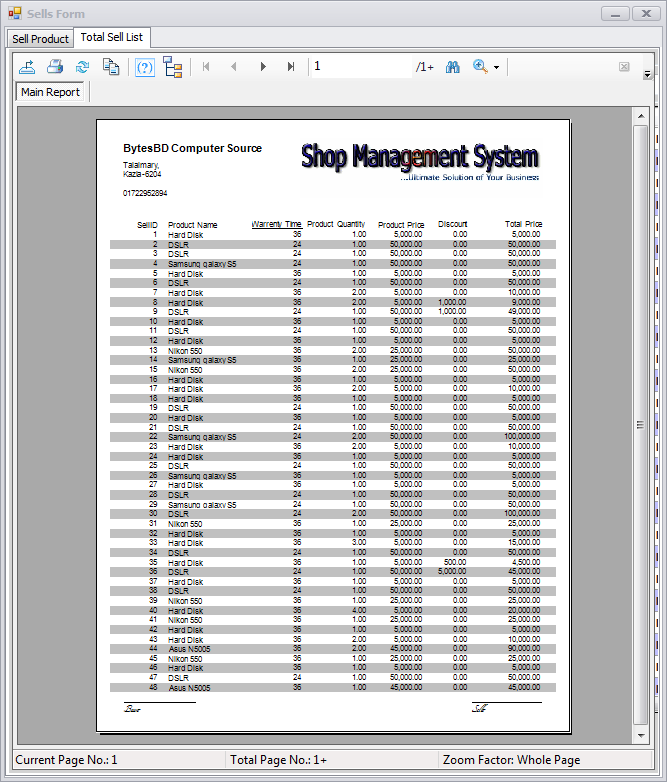This screenshot has width=667, height=782.
Task: Click the Shop Management System logo
Action: pyautogui.click(x=420, y=157)
